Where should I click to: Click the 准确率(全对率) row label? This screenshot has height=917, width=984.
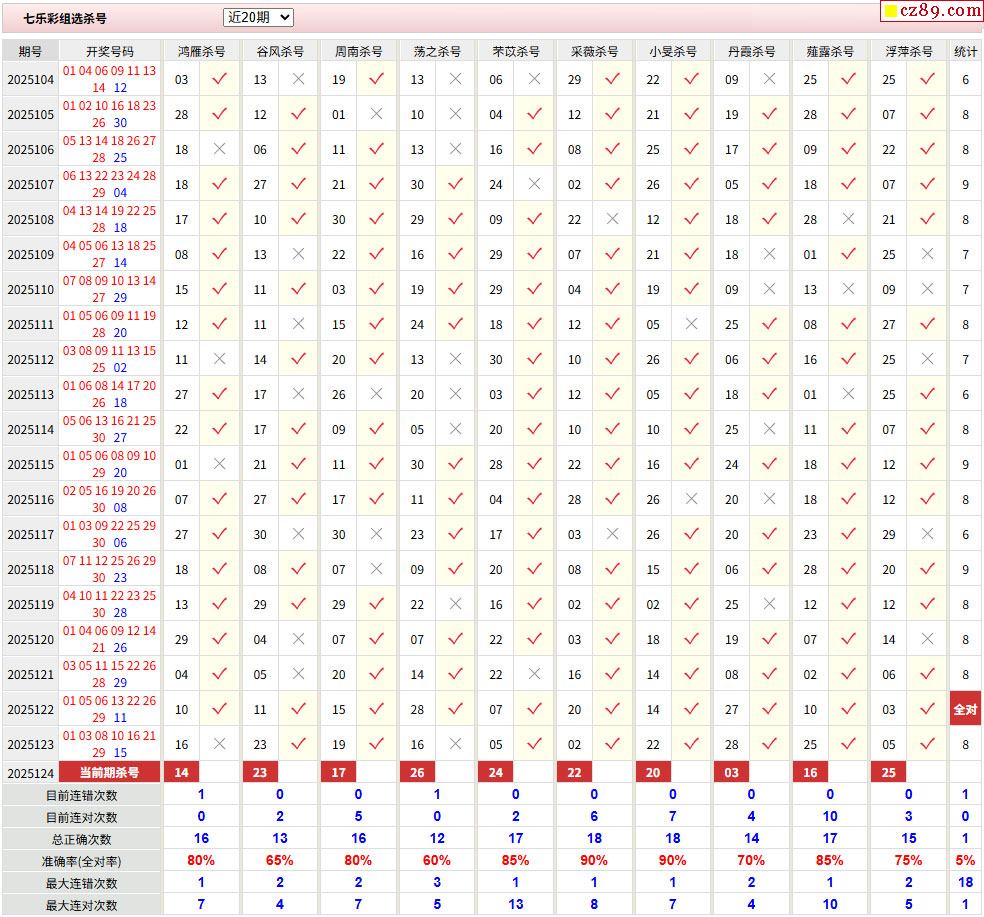click(81, 861)
